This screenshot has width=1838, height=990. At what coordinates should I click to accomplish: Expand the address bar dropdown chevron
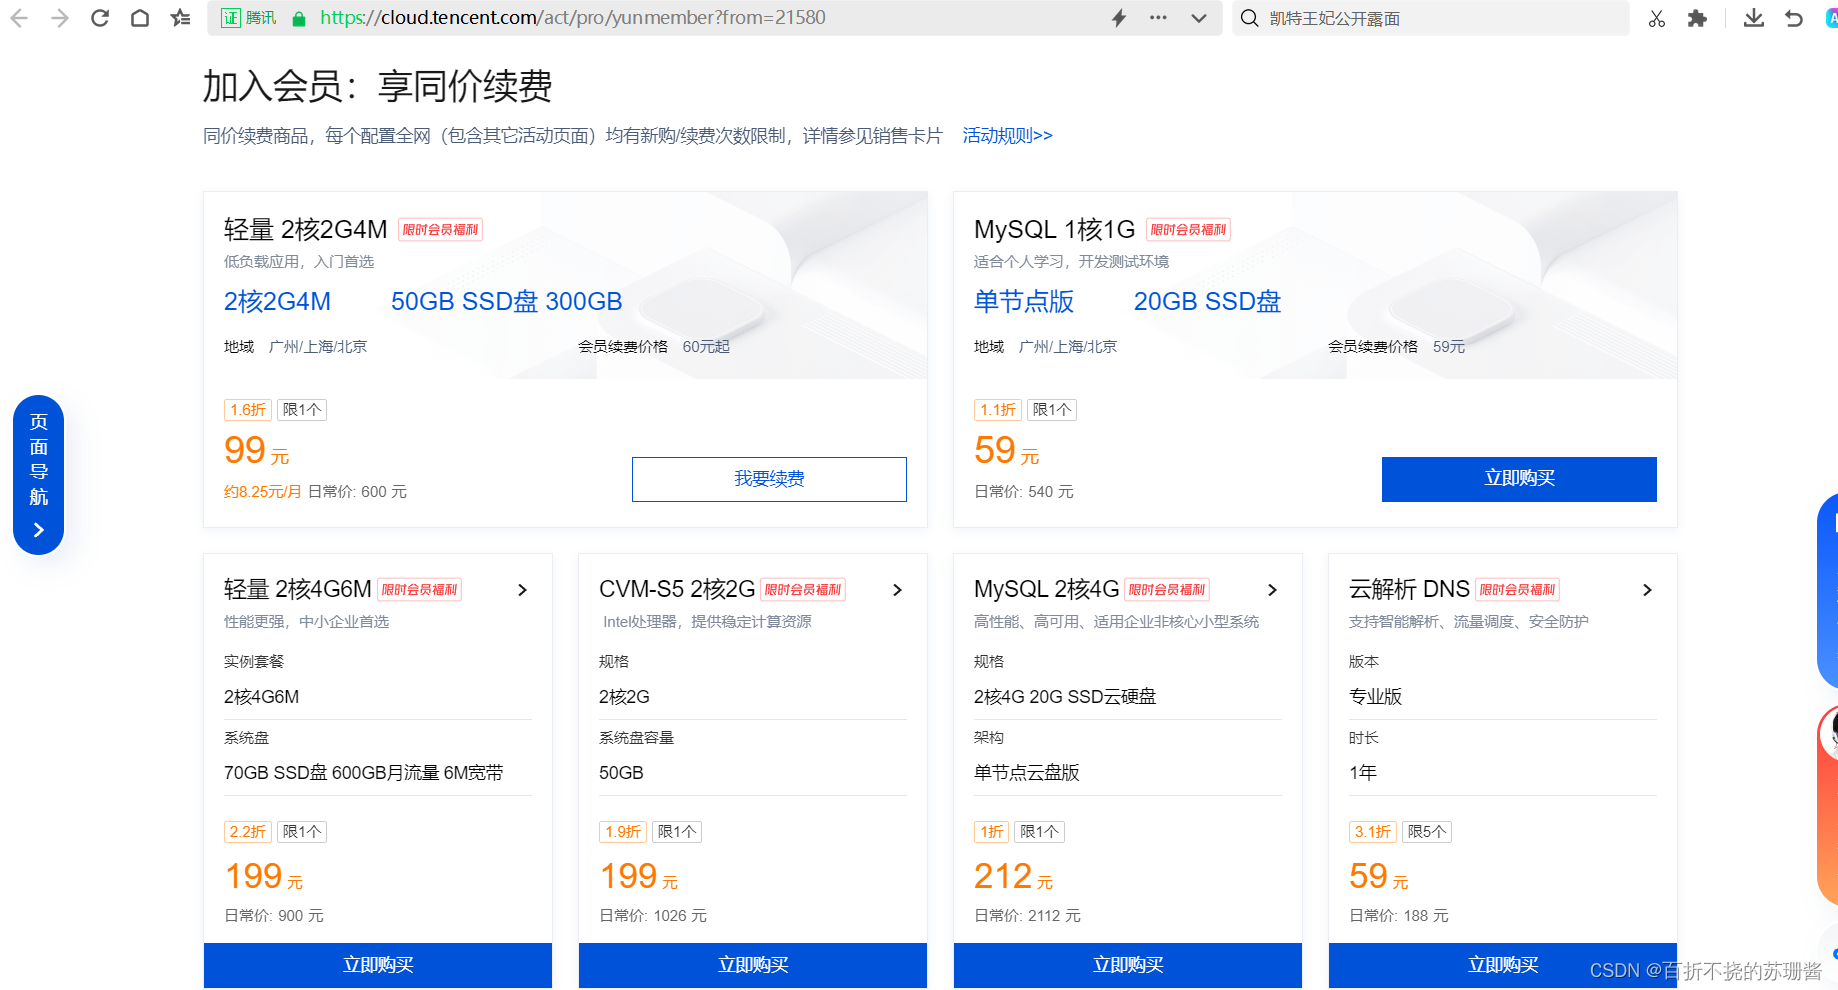[1199, 18]
